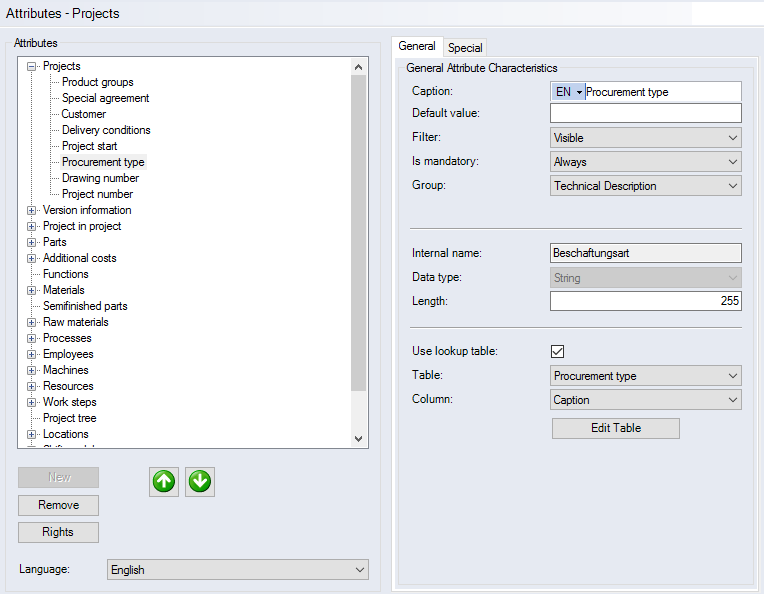Click the Edit Table button
Image resolution: width=764 pixels, height=594 pixels.
[x=615, y=428]
